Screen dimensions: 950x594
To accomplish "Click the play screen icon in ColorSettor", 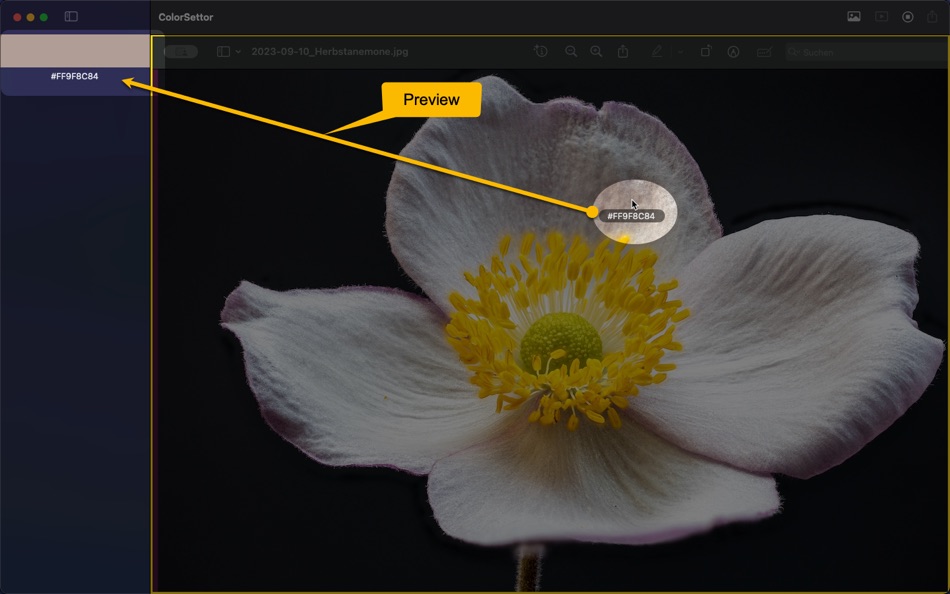I will 881,17.
